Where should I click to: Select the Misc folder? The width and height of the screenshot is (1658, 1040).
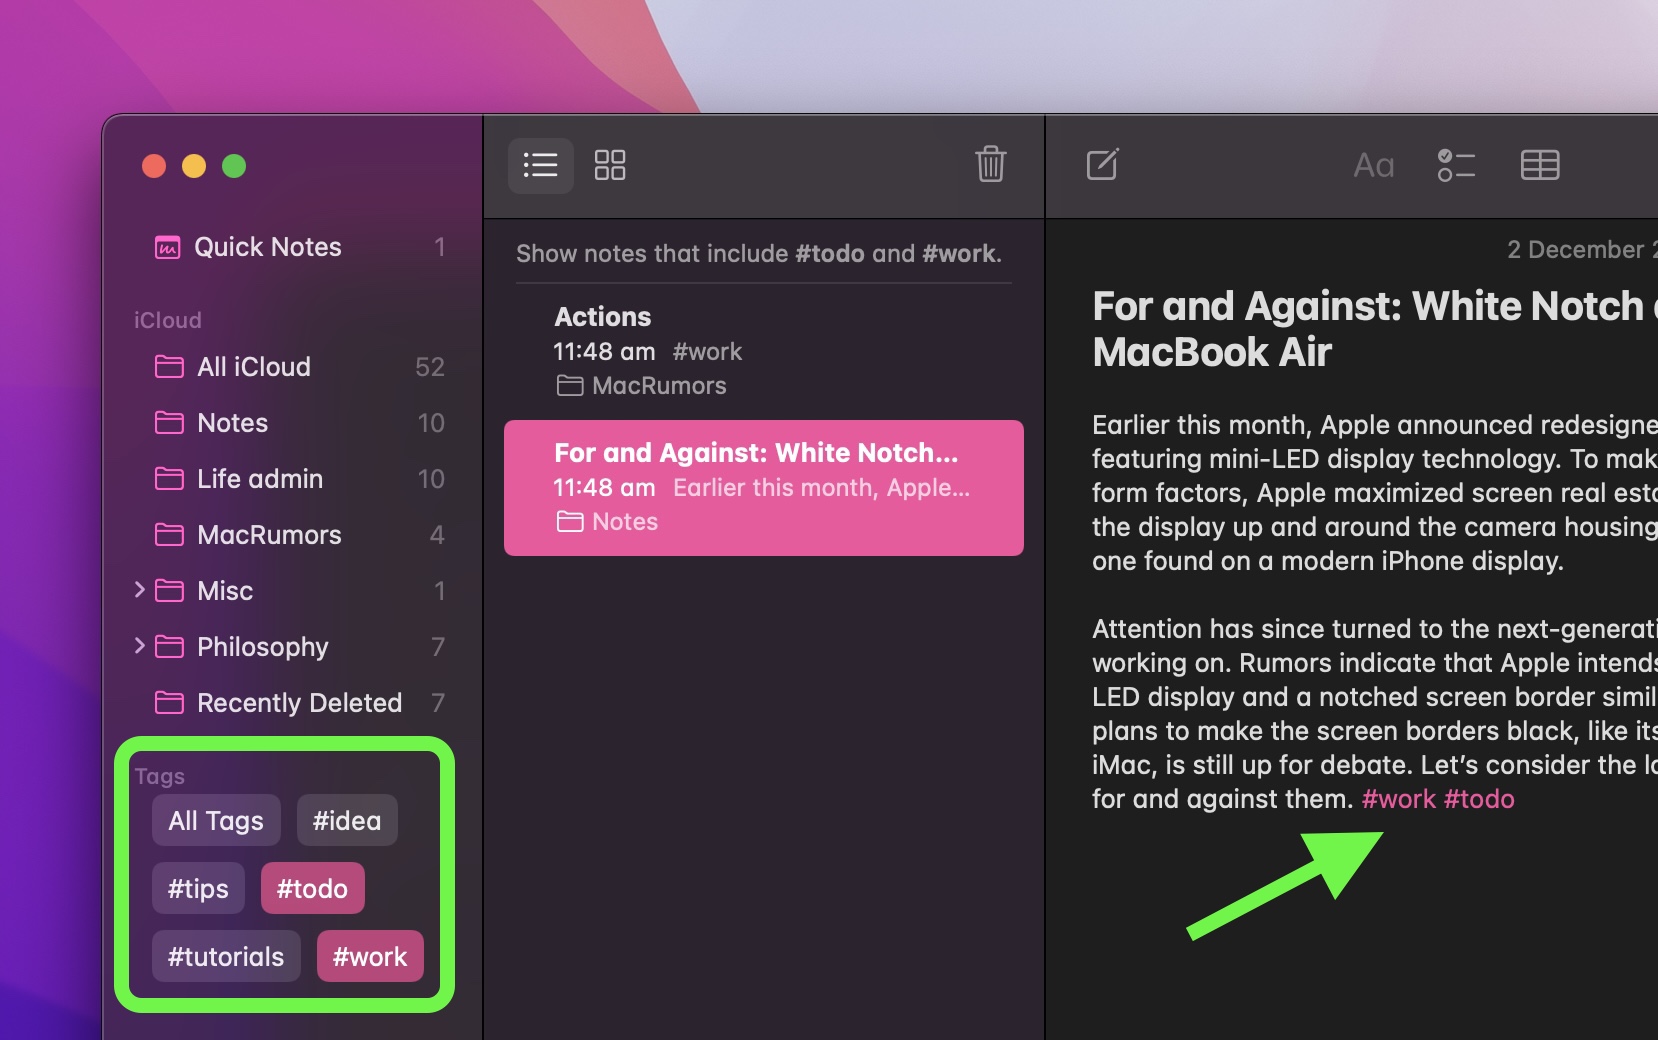click(299, 591)
